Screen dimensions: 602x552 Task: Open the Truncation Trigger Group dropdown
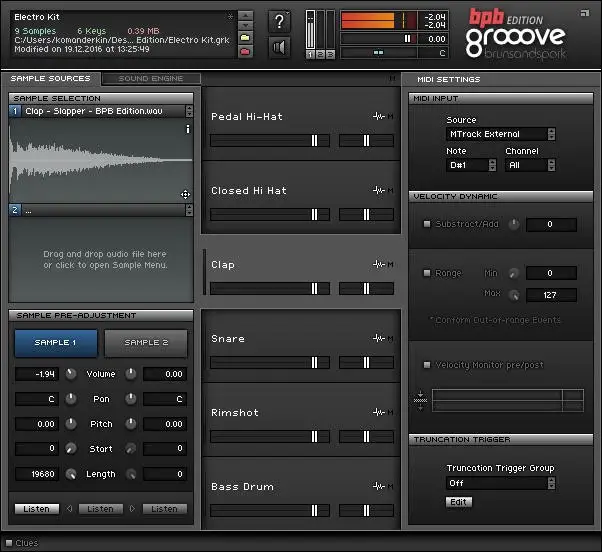click(500, 483)
